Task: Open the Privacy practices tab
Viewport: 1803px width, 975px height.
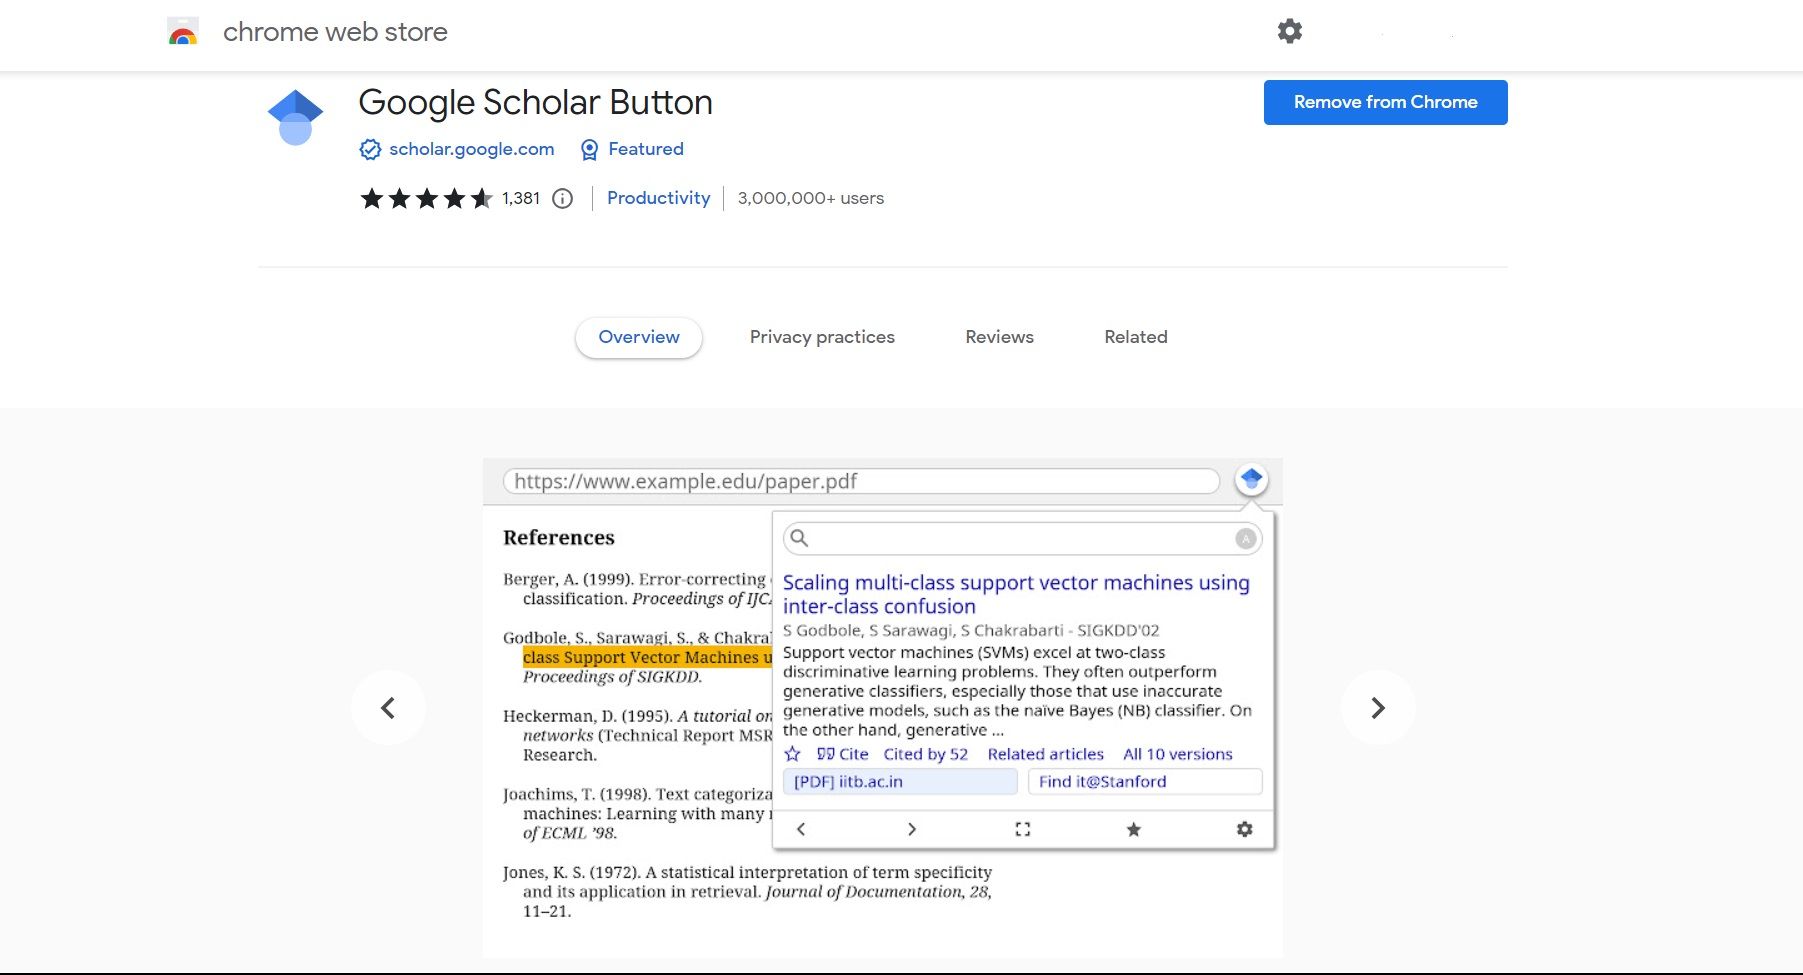Action: point(821,337)
